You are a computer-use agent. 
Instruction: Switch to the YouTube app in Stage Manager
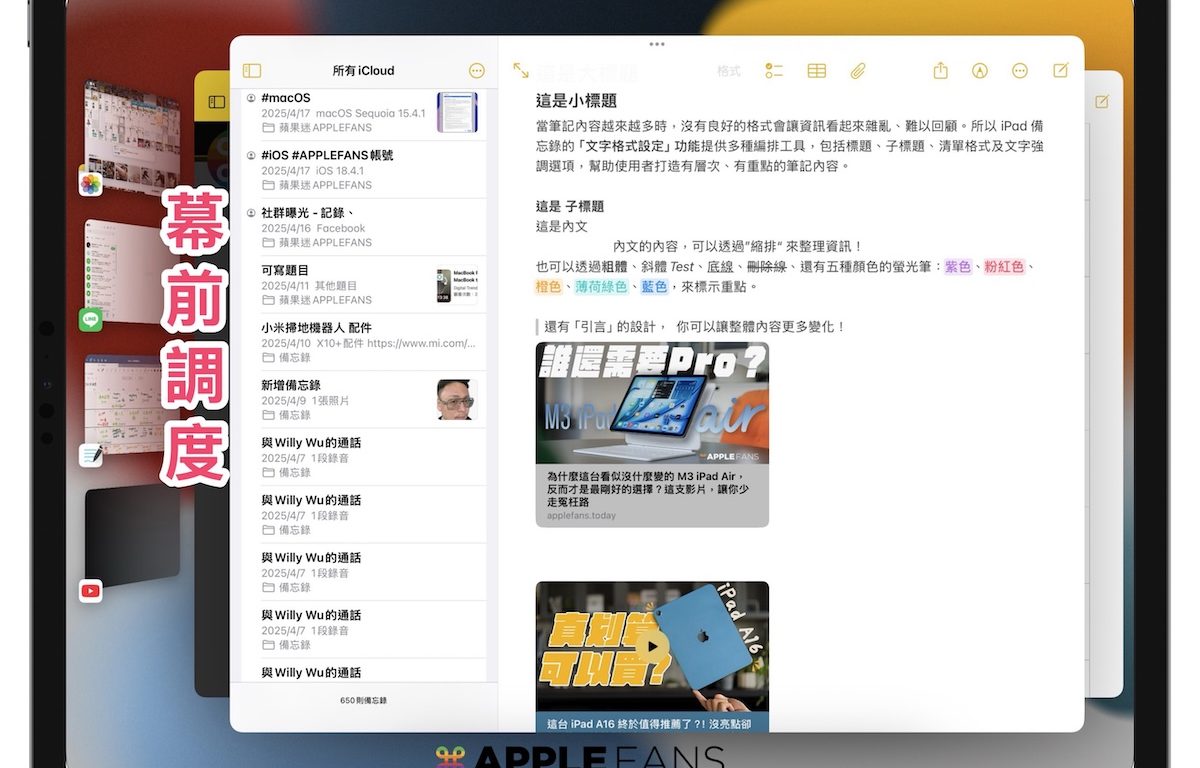(91, 591)
